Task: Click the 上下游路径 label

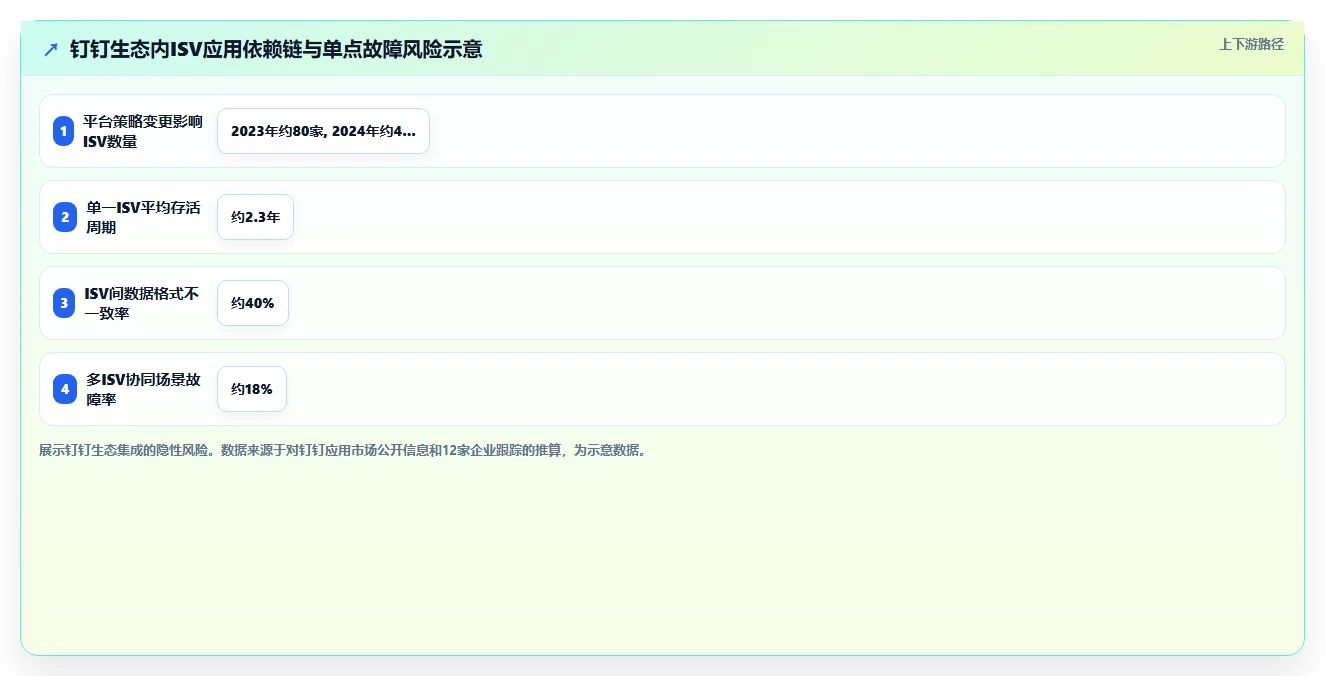Action: [x=1251, y=44]
